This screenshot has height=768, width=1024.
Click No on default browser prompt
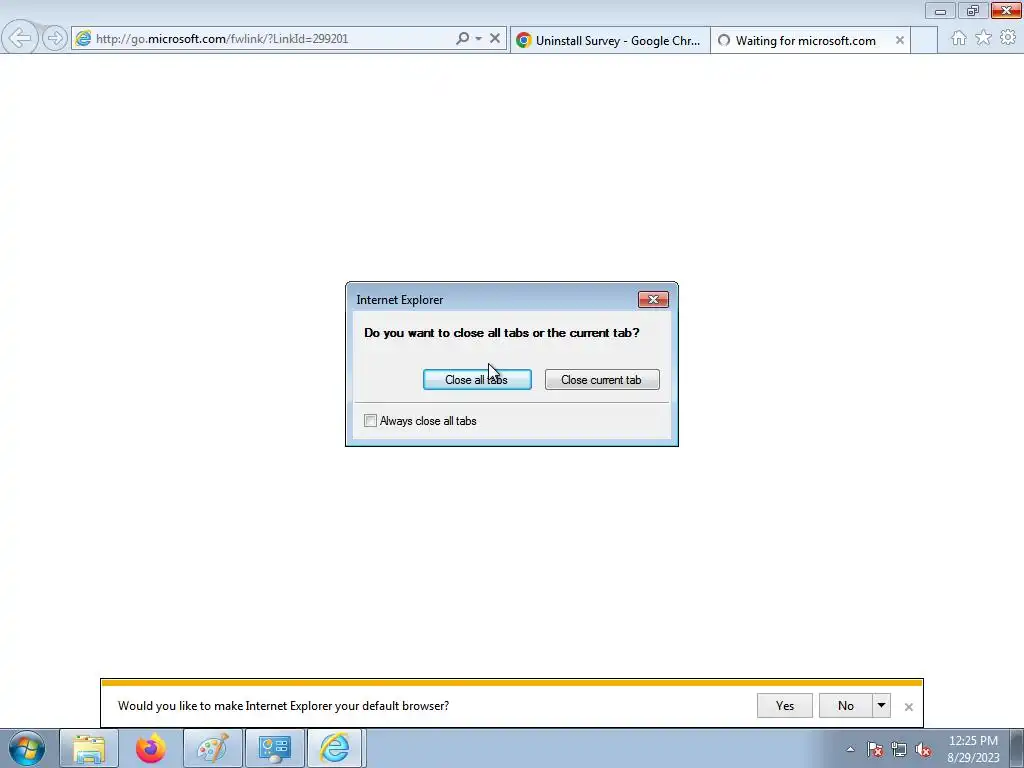[x=846, y=705]
